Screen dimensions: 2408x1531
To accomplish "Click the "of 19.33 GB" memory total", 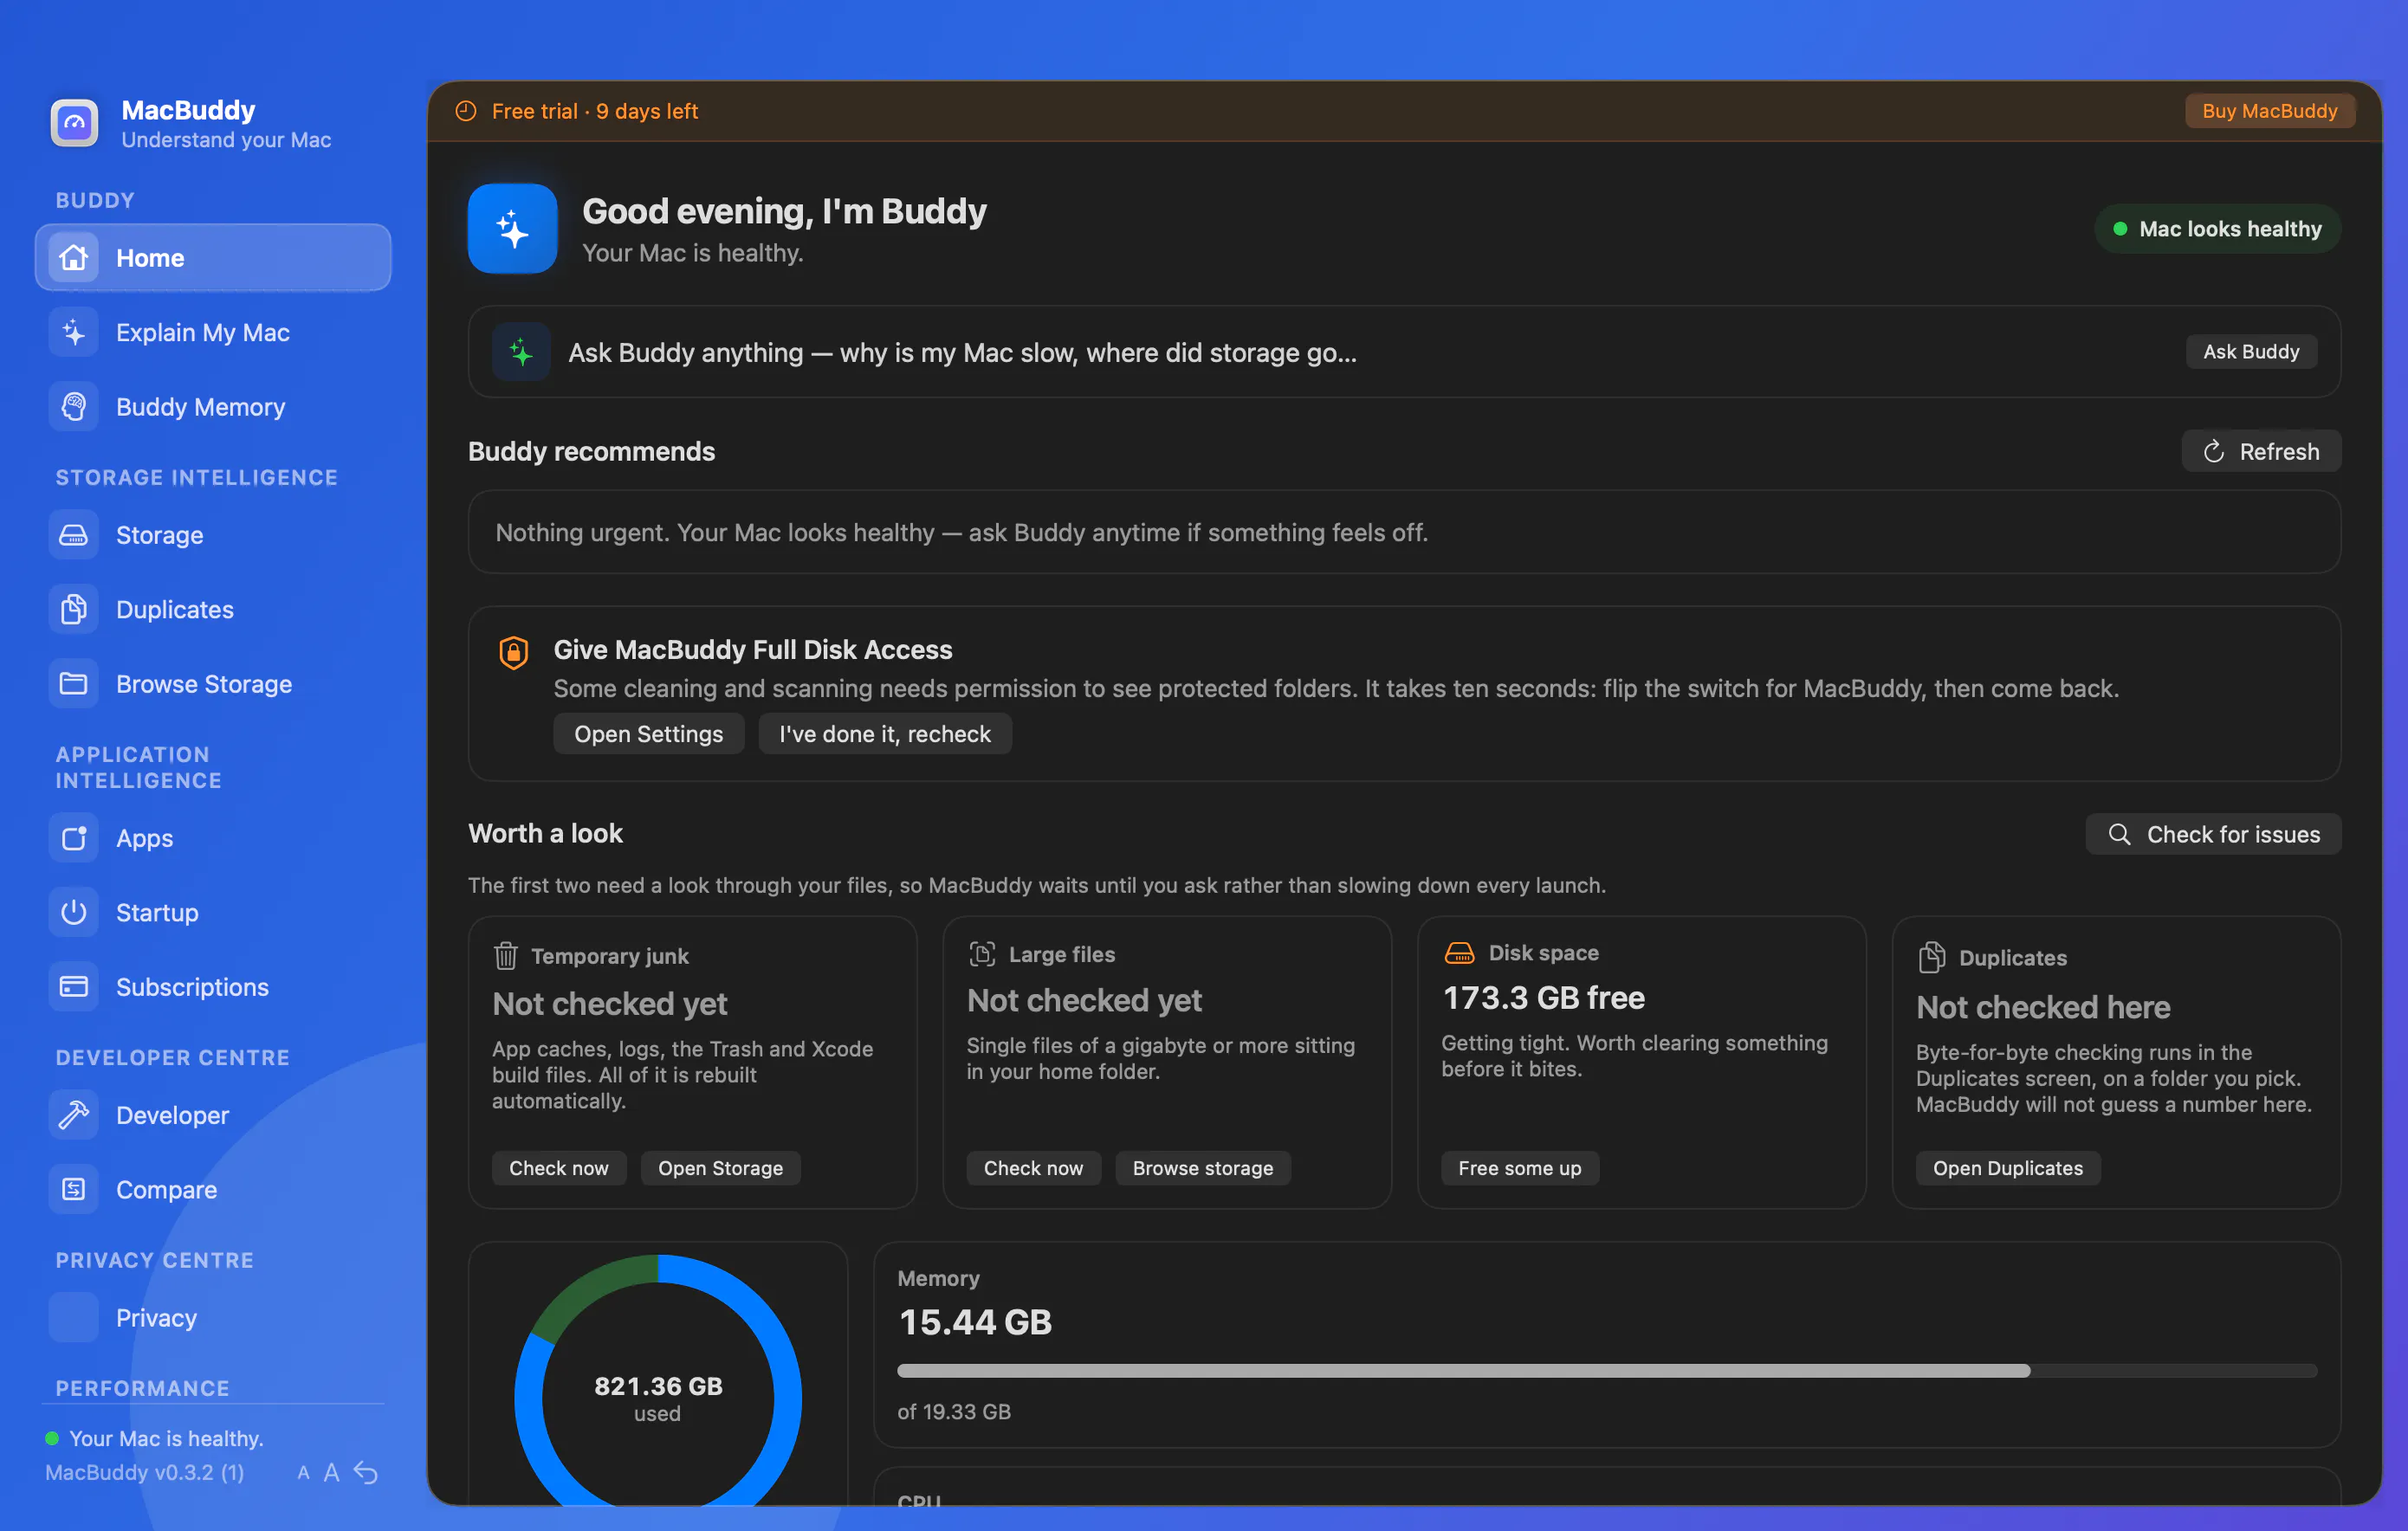I will pos(954,1411).
